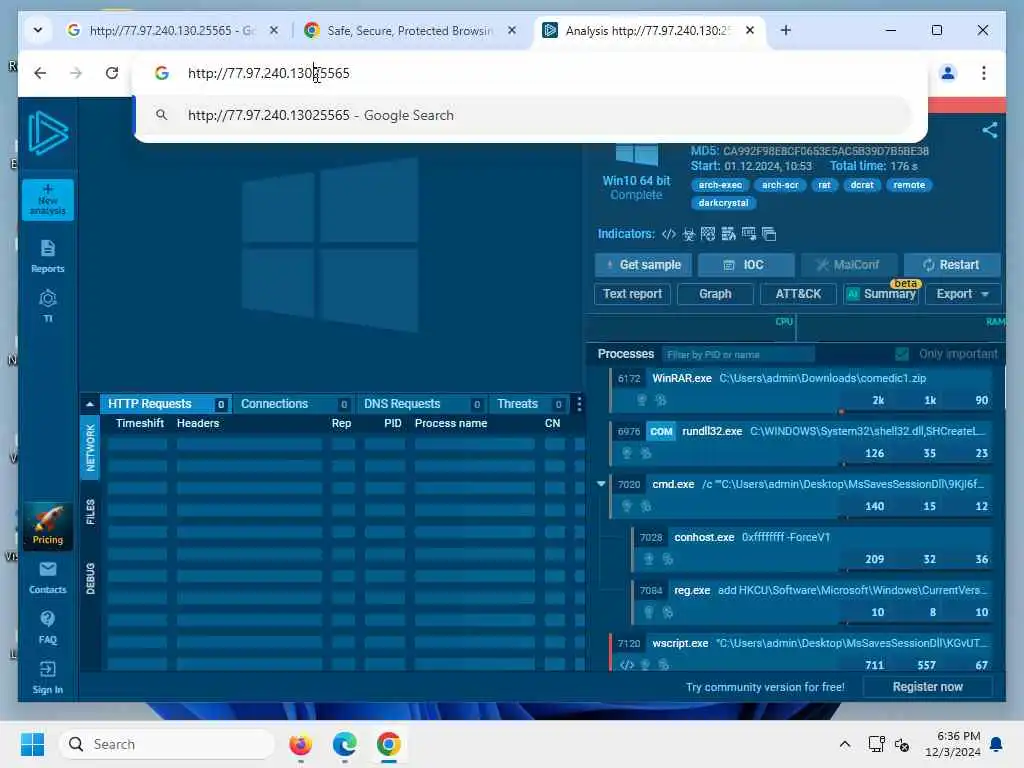Toggle the Only important checkbox
1024x768 pixels.
coord(901,354)
